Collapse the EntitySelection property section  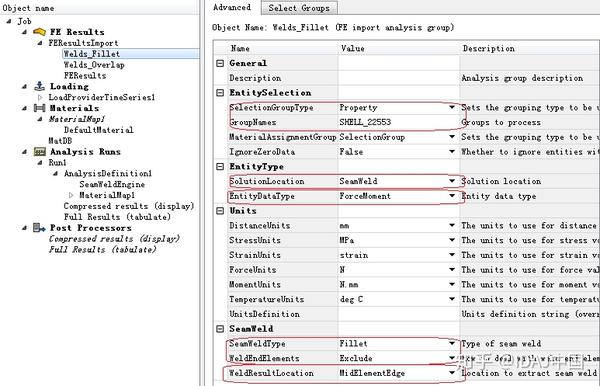220,93
